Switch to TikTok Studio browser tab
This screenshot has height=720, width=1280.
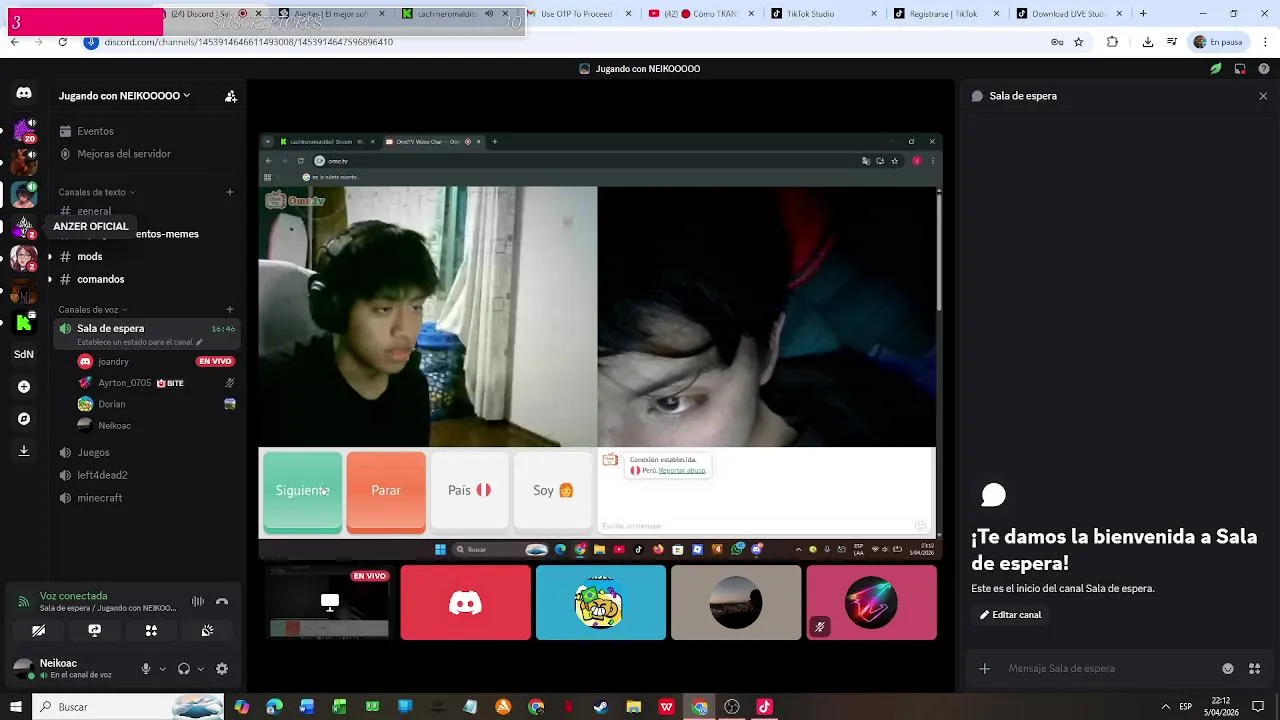(825, 14)
